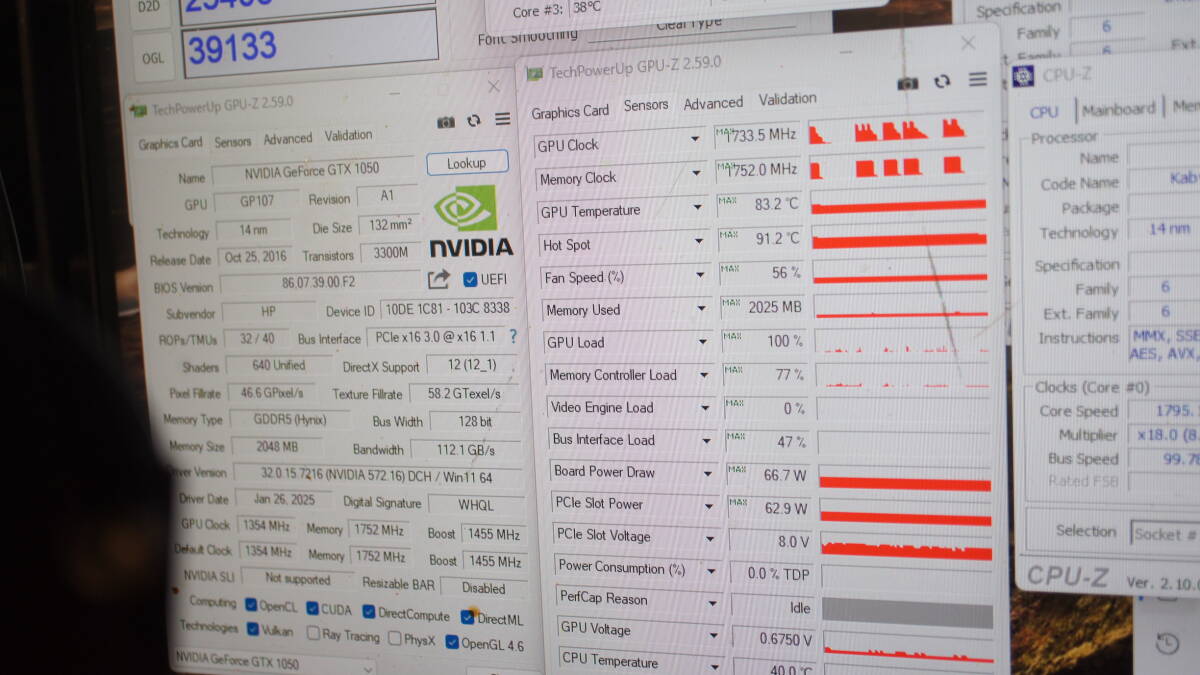This screenshot has width=1200, height=675.
Task: Click the refresh icon in GPU-Z Sensors window
Action: coord(942,82)
